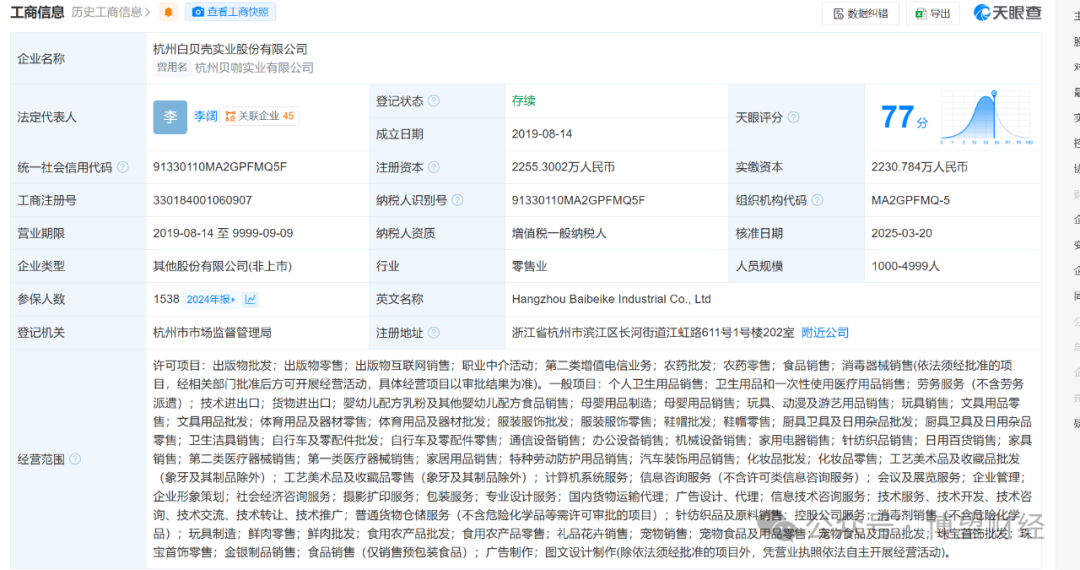Select registration authority 杭州市市场监督管理局
This screenshot has height=570, width=1080.
pos(212,333)
